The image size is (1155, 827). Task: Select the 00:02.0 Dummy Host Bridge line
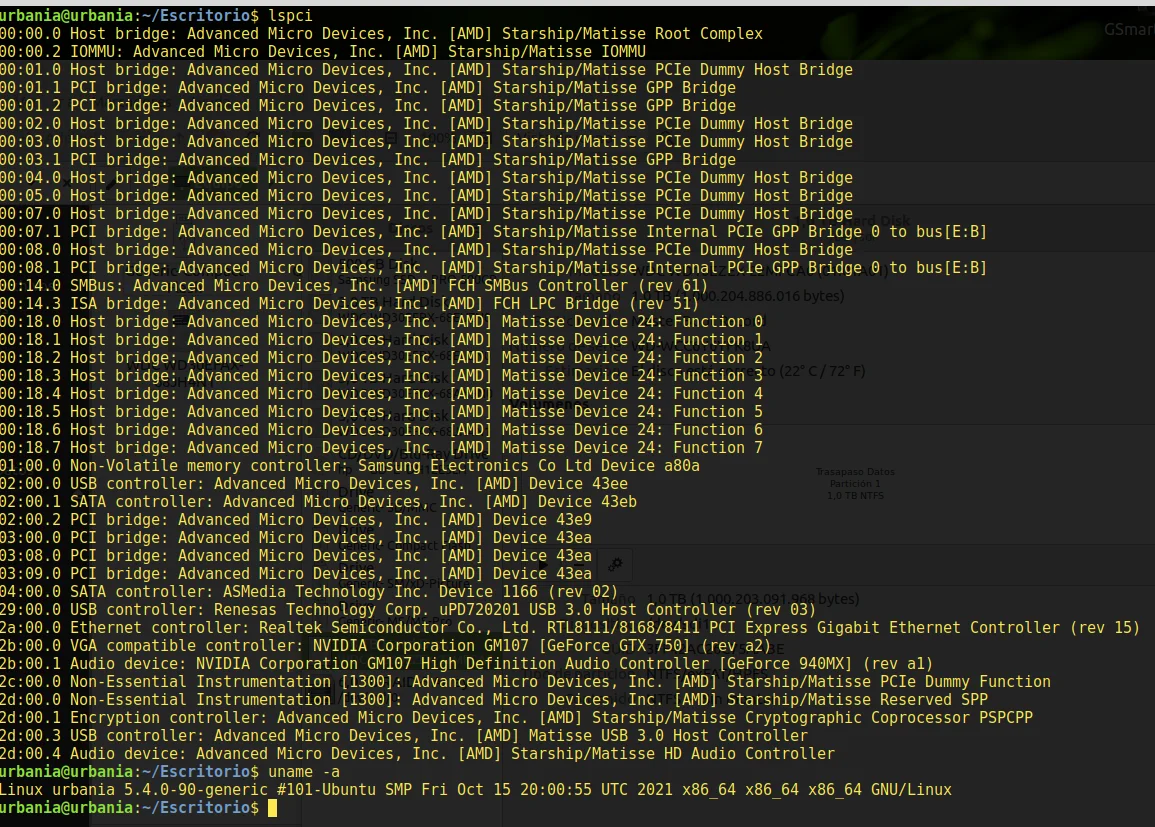pos(426,124)
